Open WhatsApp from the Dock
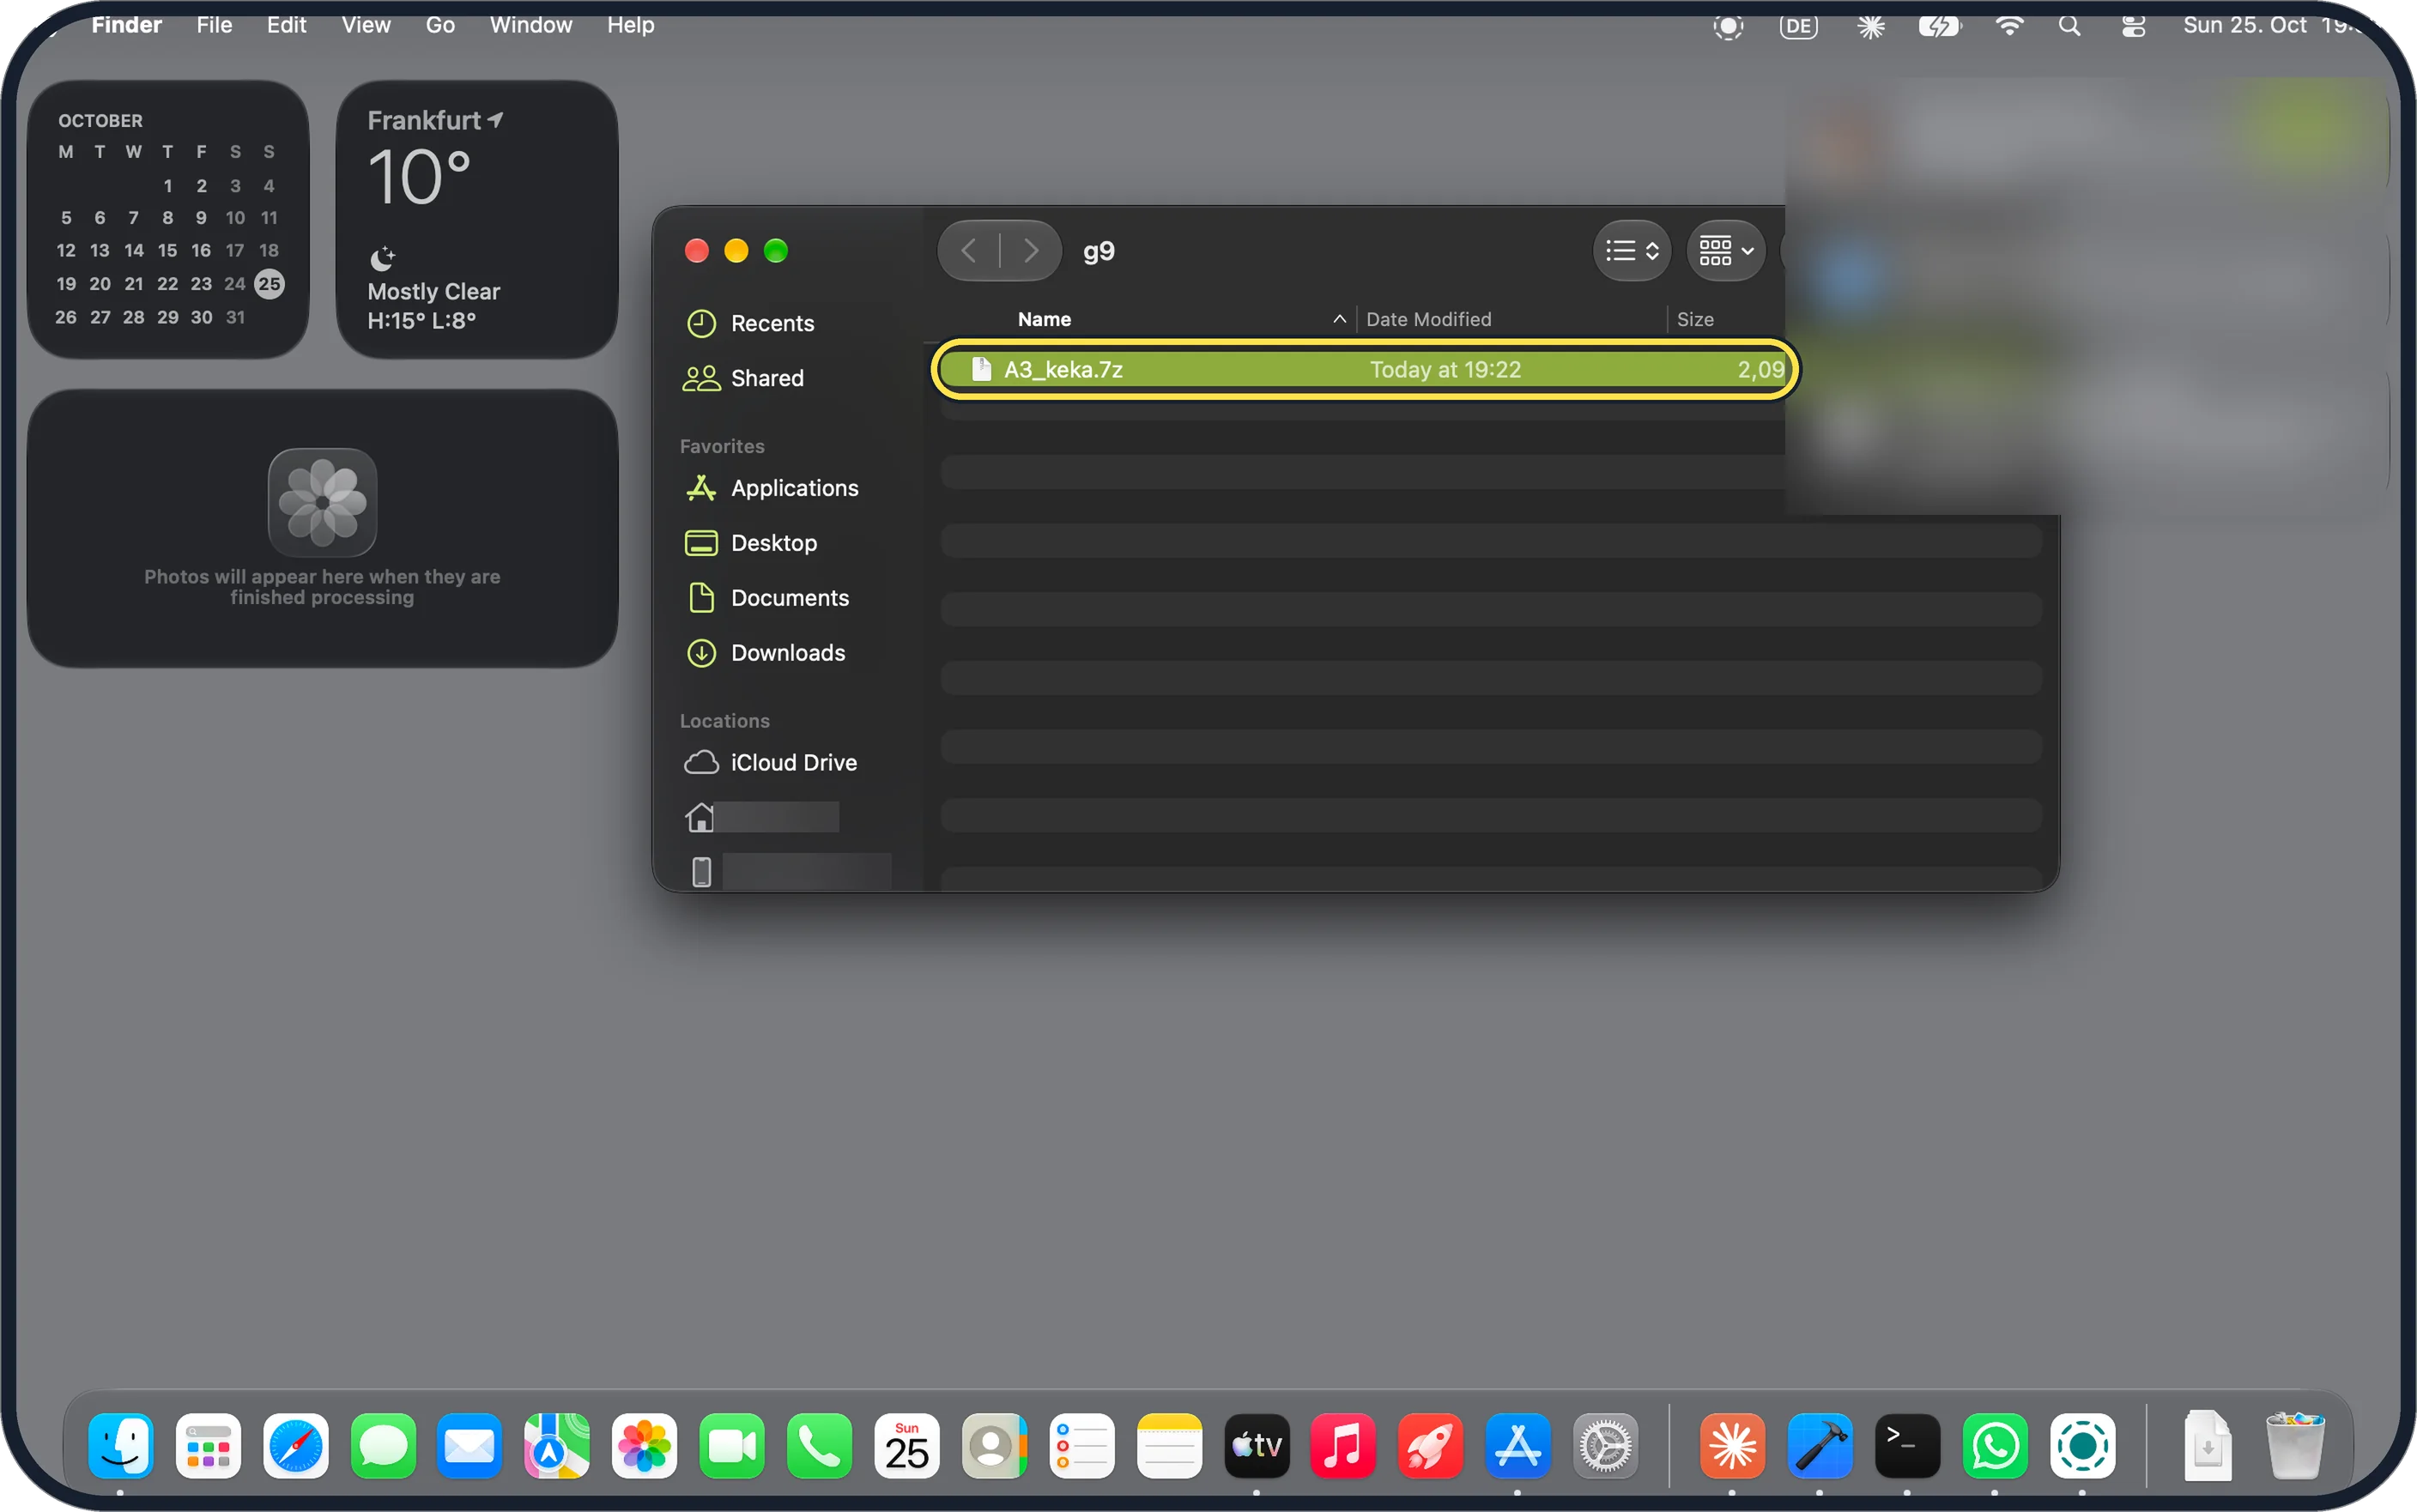2417x1512 pixels. pyautogui.click(x=1995, y=1445)
